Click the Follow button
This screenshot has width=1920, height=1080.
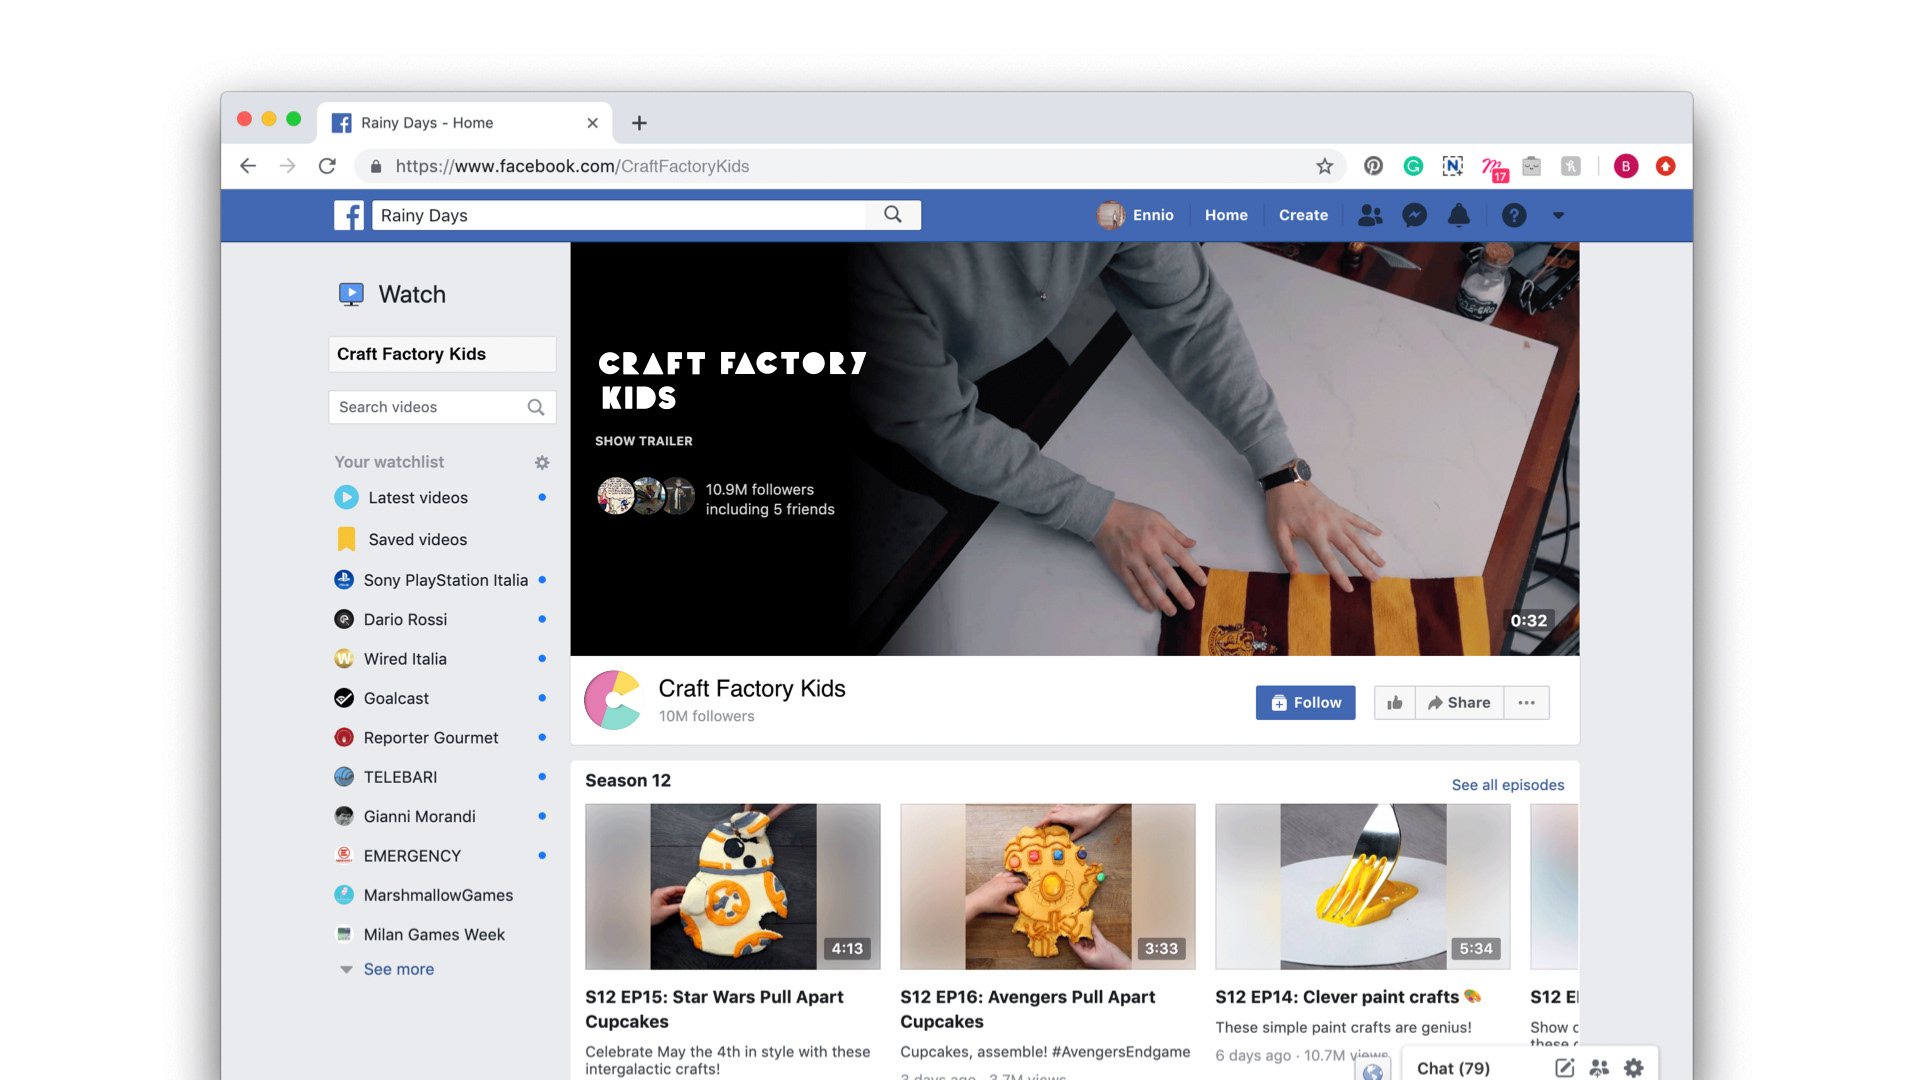tap(1306, 703)
